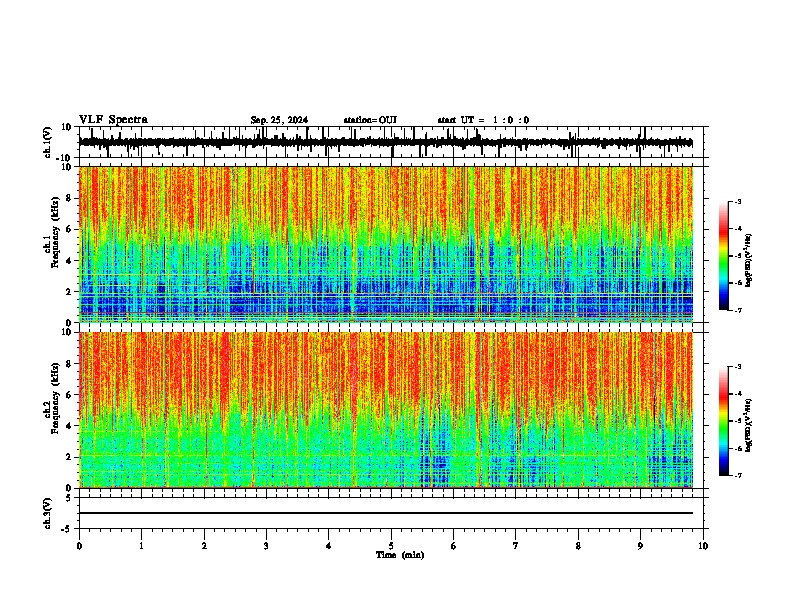The width and height of the screenshot is (792, 612).
Task: Click the flat ch.3 voltage line
Action: click(x=386, y=513)
